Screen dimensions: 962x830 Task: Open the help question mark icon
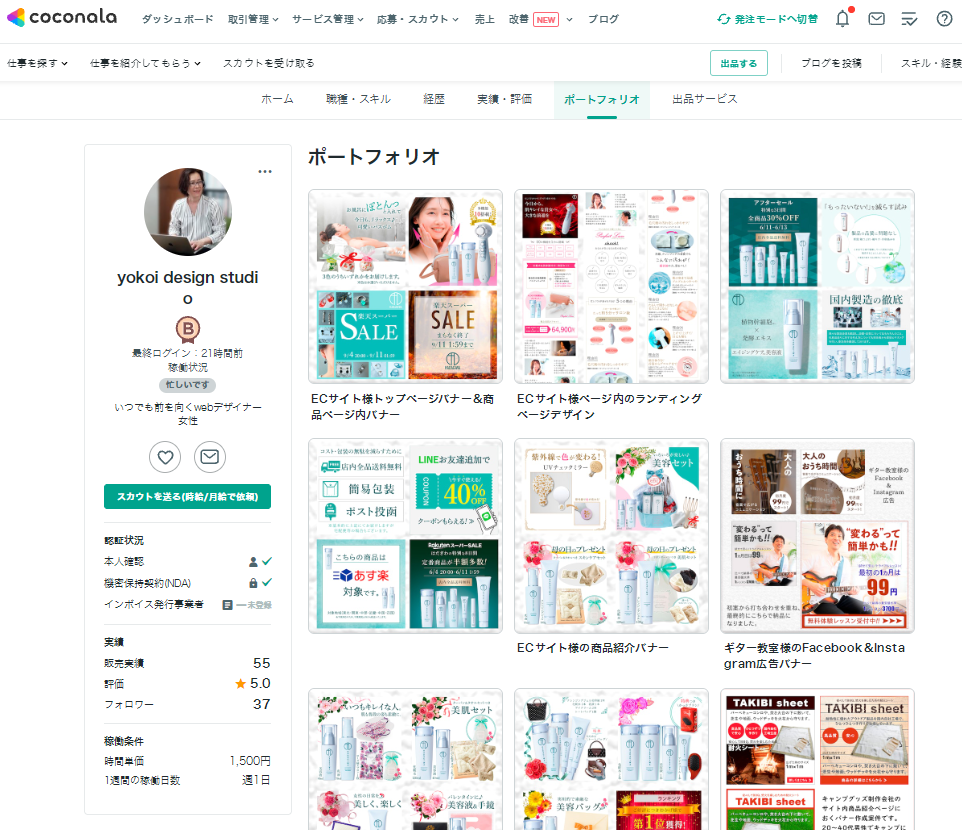[944, 19]
